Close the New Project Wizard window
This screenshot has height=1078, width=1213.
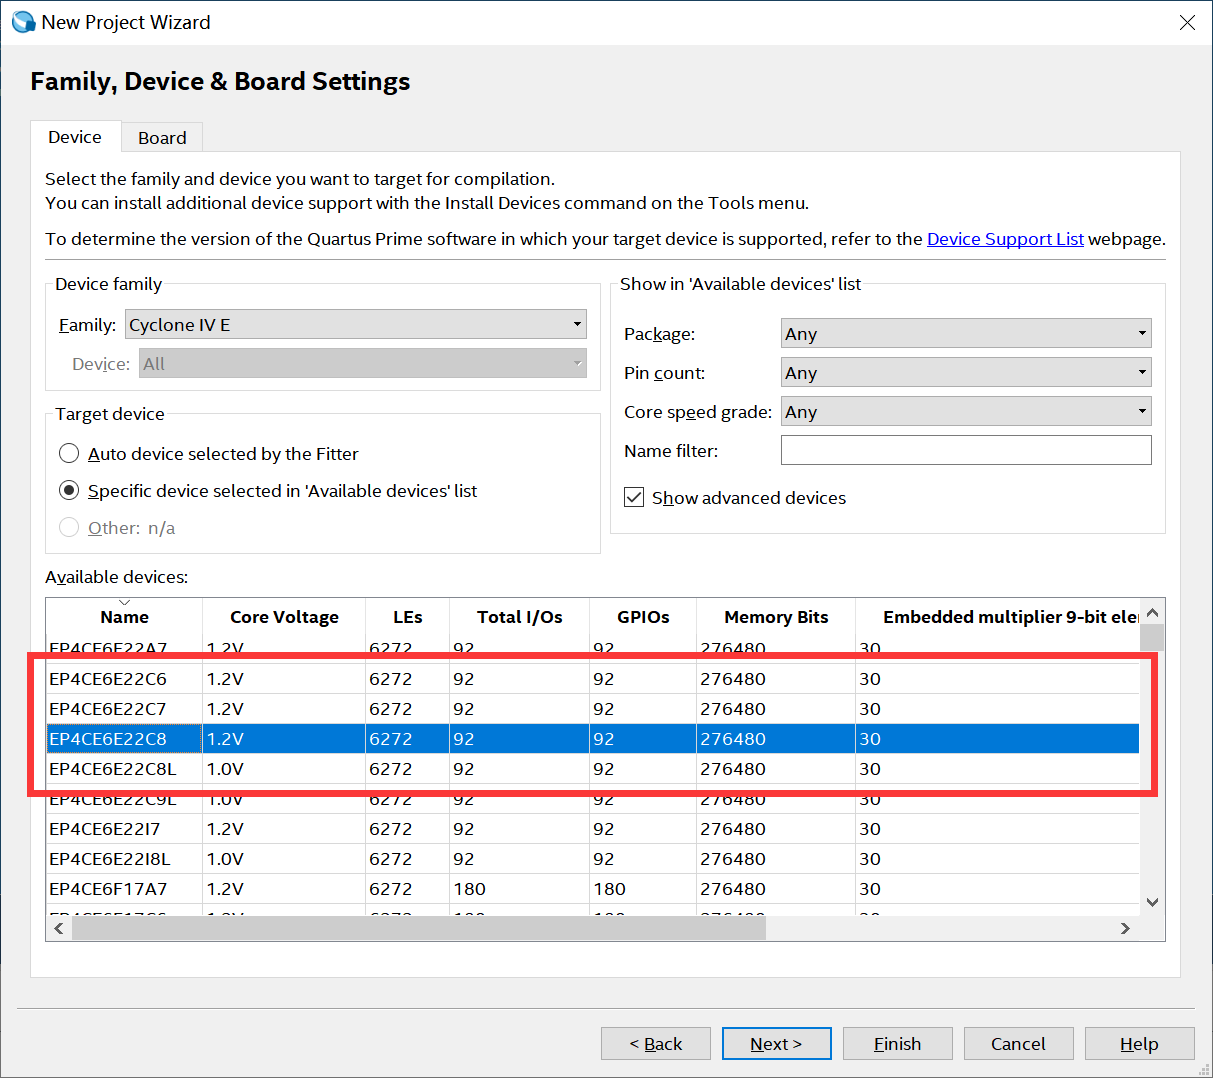(1187, 22)
